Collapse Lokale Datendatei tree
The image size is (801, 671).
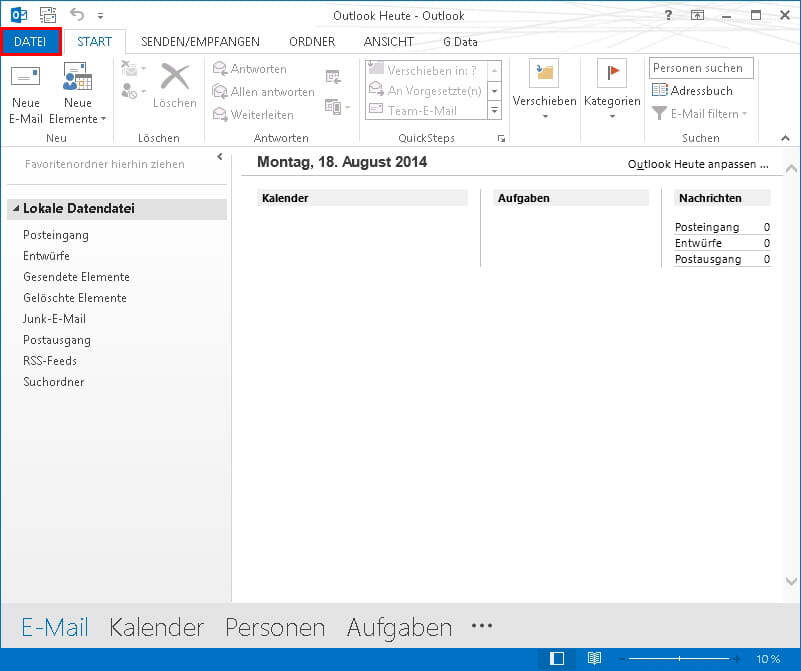tap(16, 208)
